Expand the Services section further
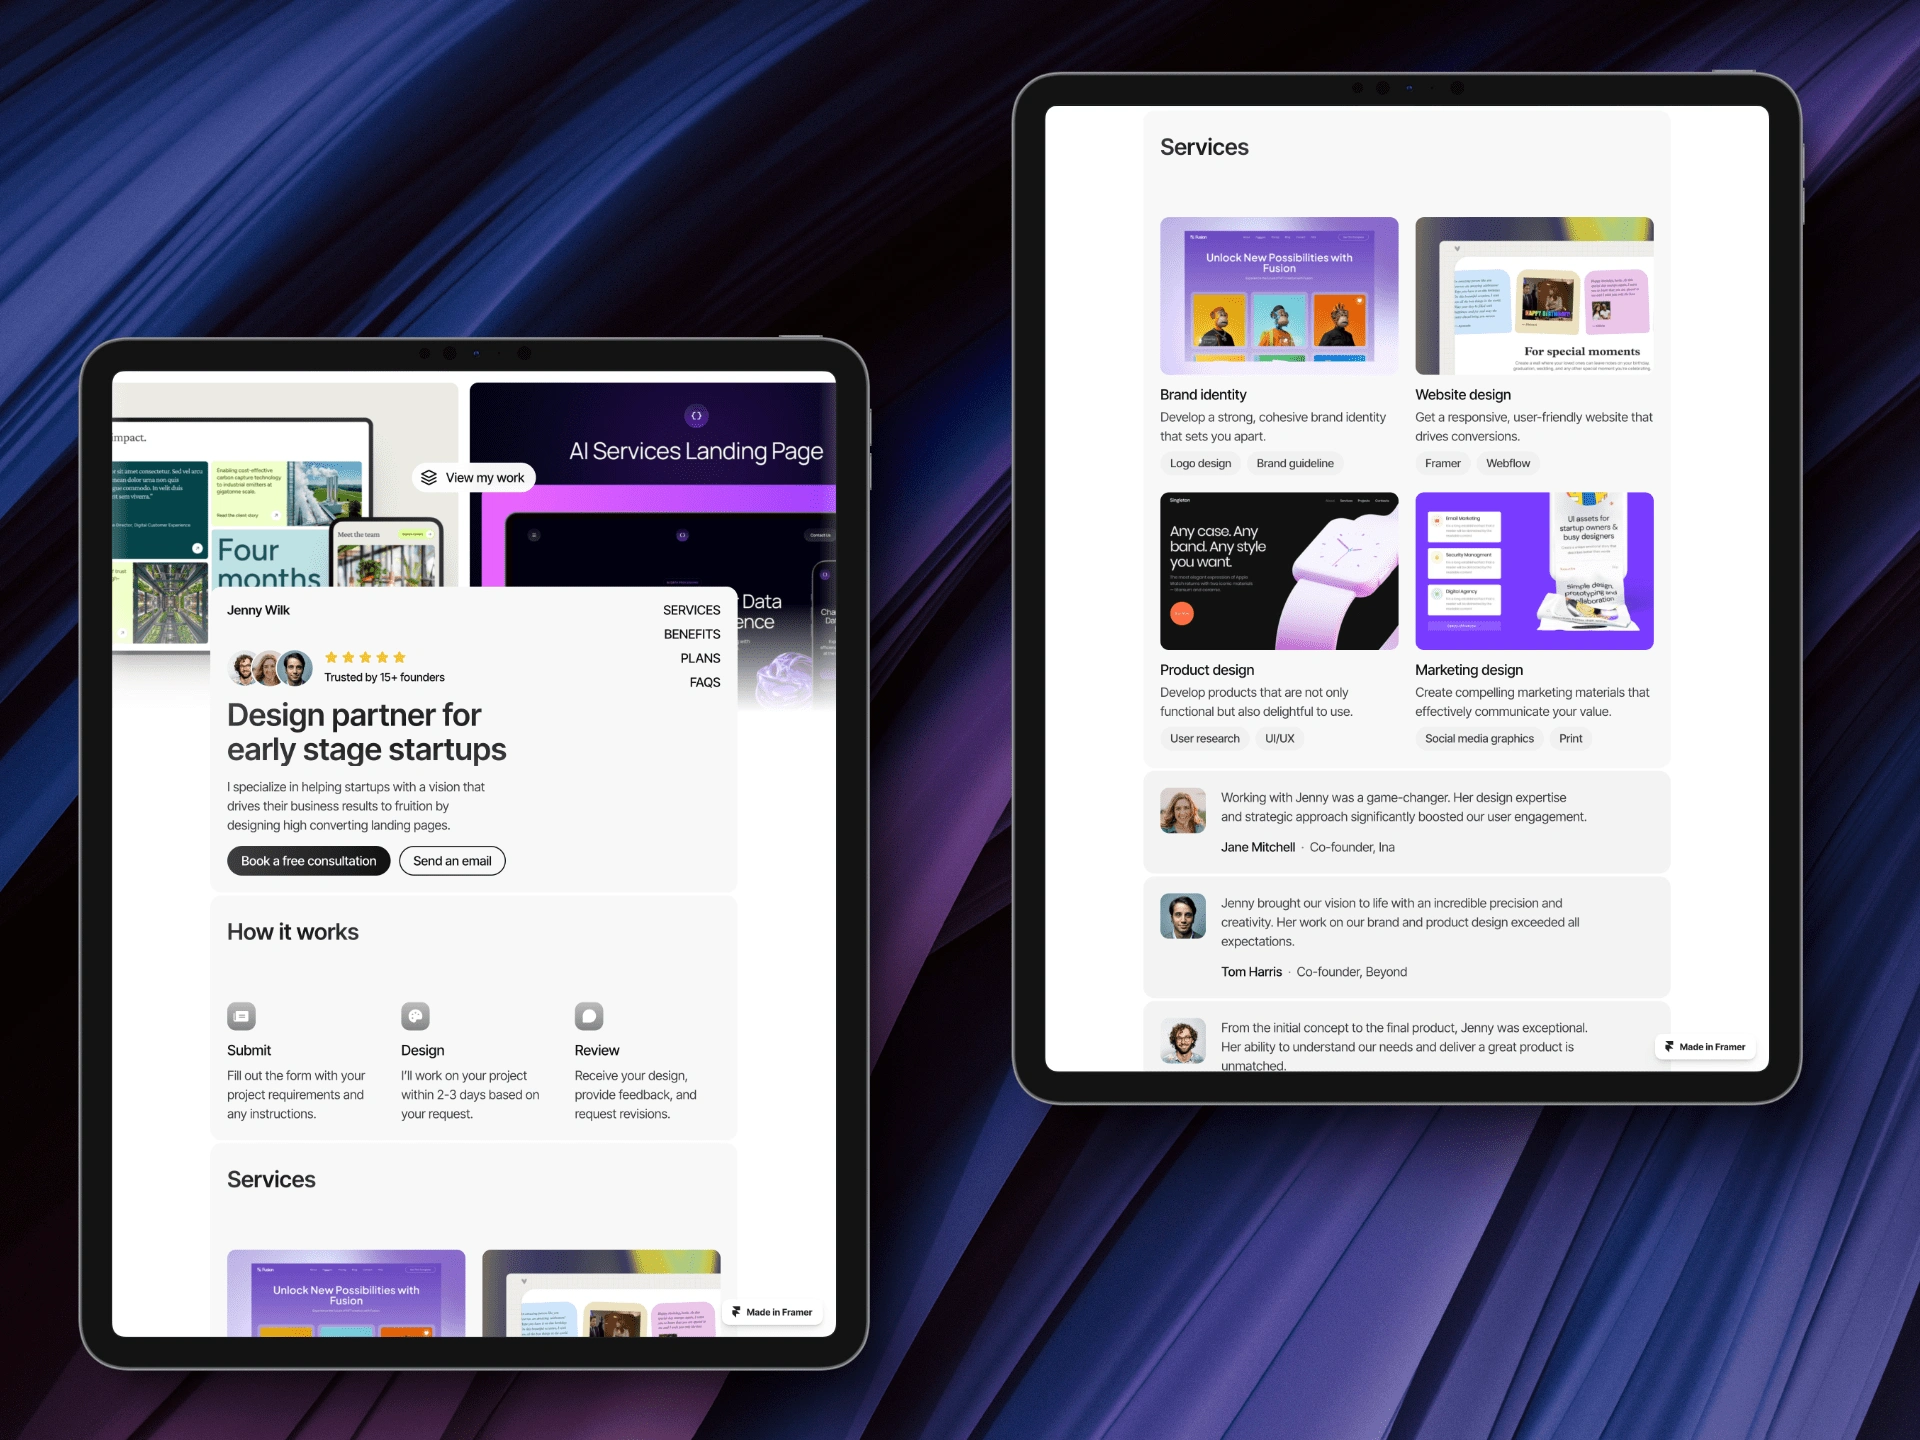 point(689,611)
